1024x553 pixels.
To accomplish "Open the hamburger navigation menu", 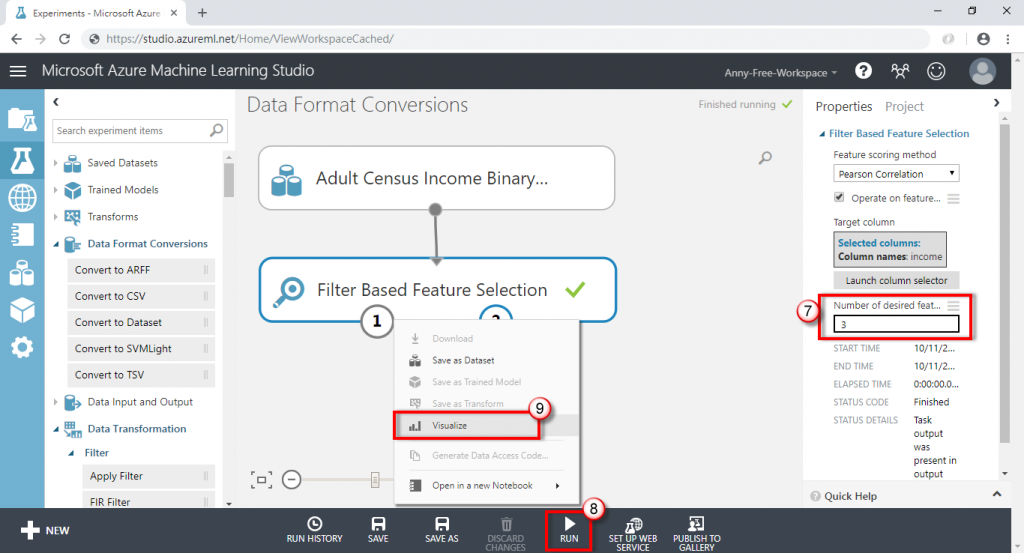I will click(x=18, y=71).
